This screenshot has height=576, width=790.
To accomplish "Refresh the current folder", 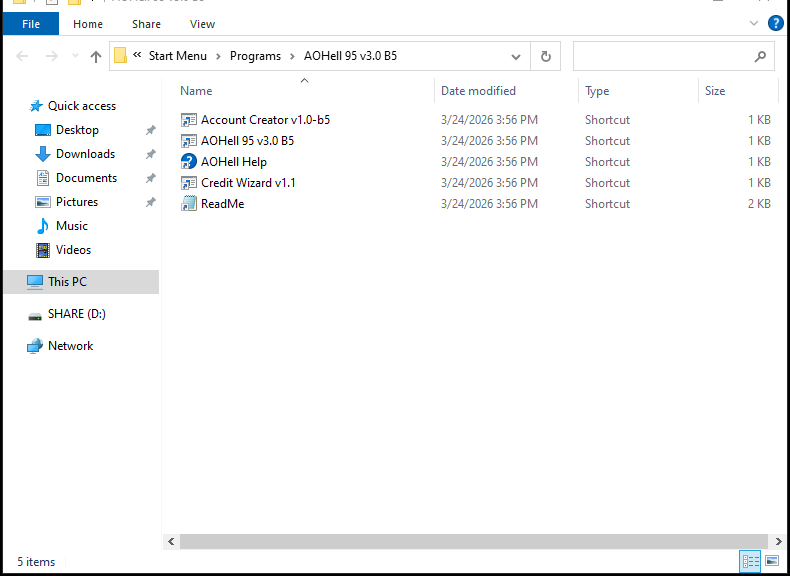I will pyautogui.click(x=545, y=56).
